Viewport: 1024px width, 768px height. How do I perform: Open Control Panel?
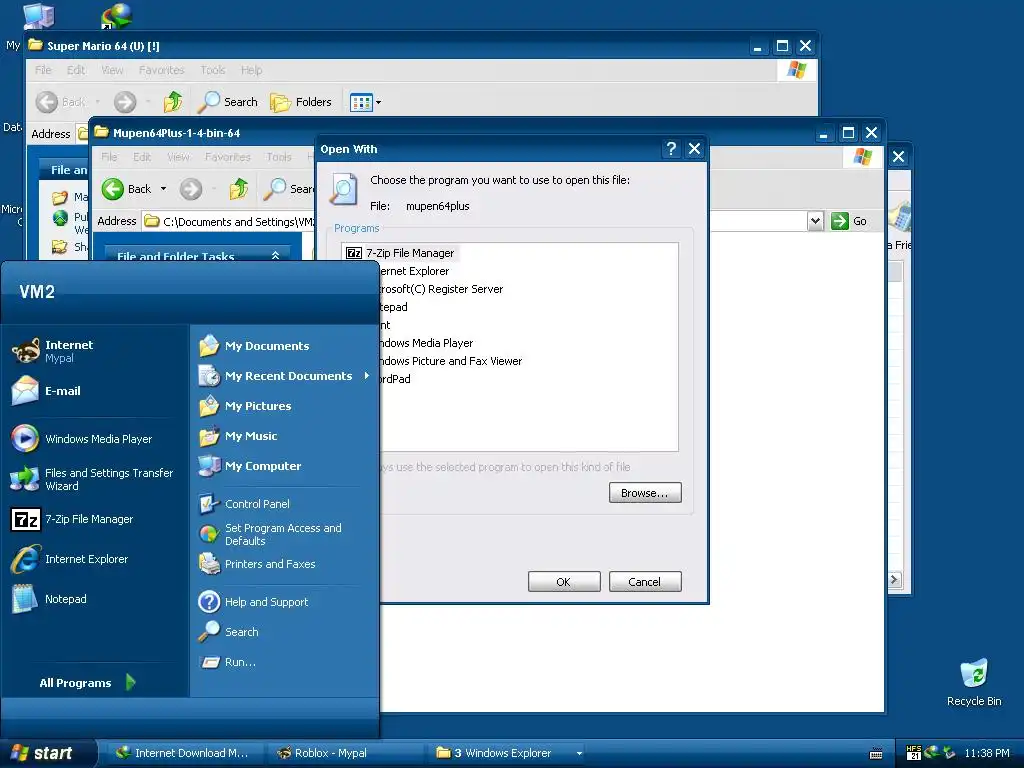pyautogui.click(x=244, y=504)
